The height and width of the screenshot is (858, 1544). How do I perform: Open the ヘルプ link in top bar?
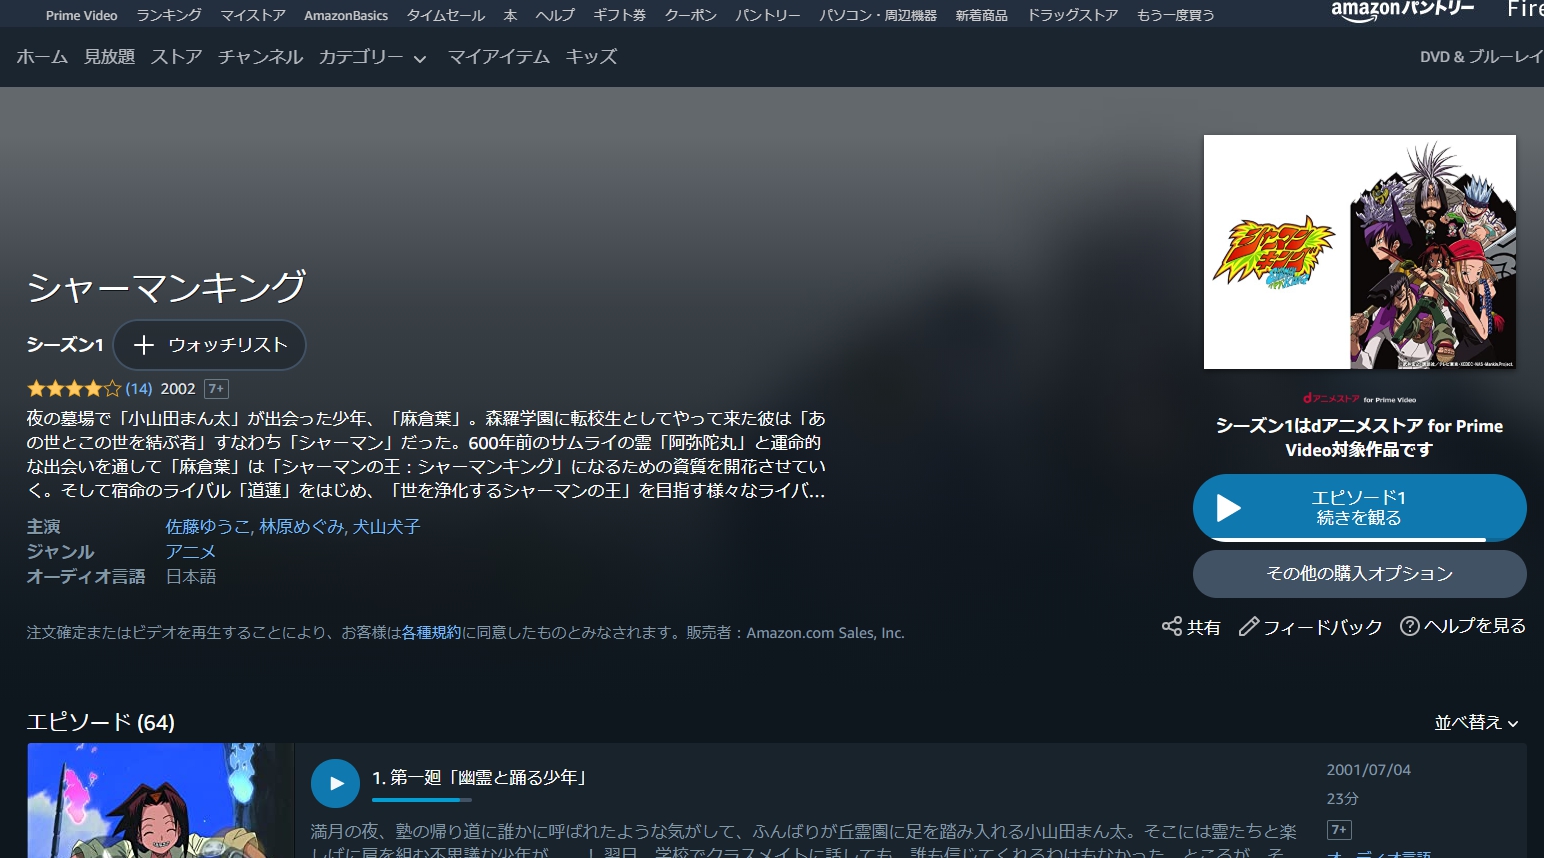pyautogui.click(x=555, y=15)
